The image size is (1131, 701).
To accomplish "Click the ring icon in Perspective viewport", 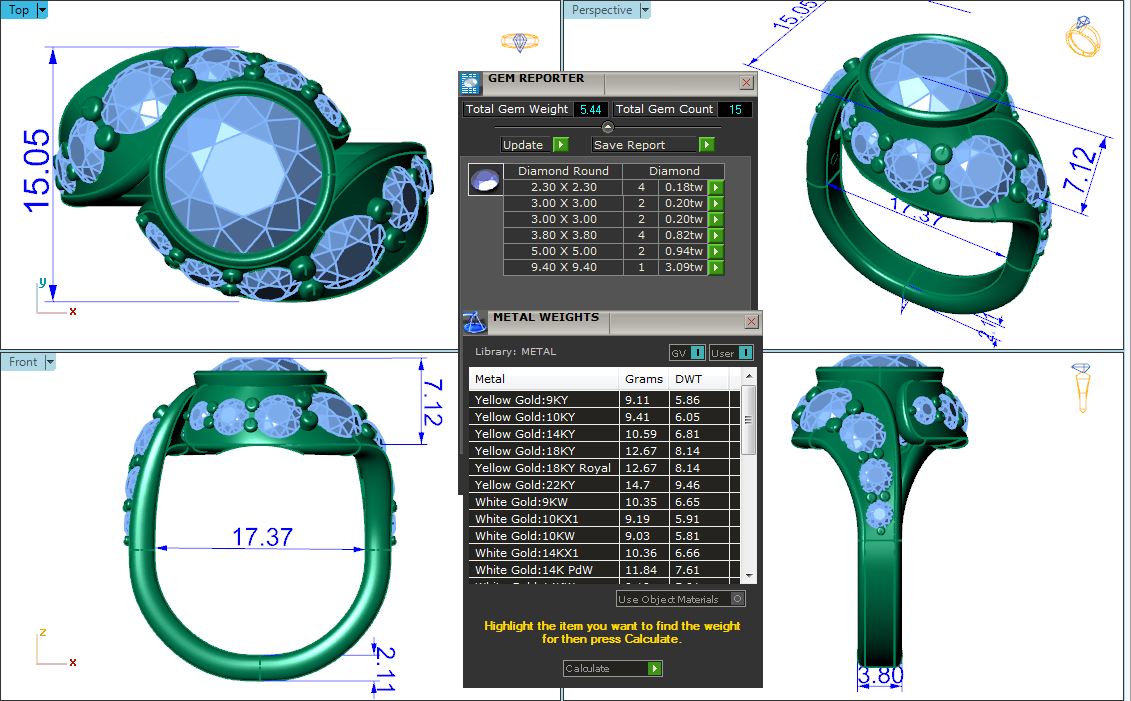I will (x=1084, y=37).
